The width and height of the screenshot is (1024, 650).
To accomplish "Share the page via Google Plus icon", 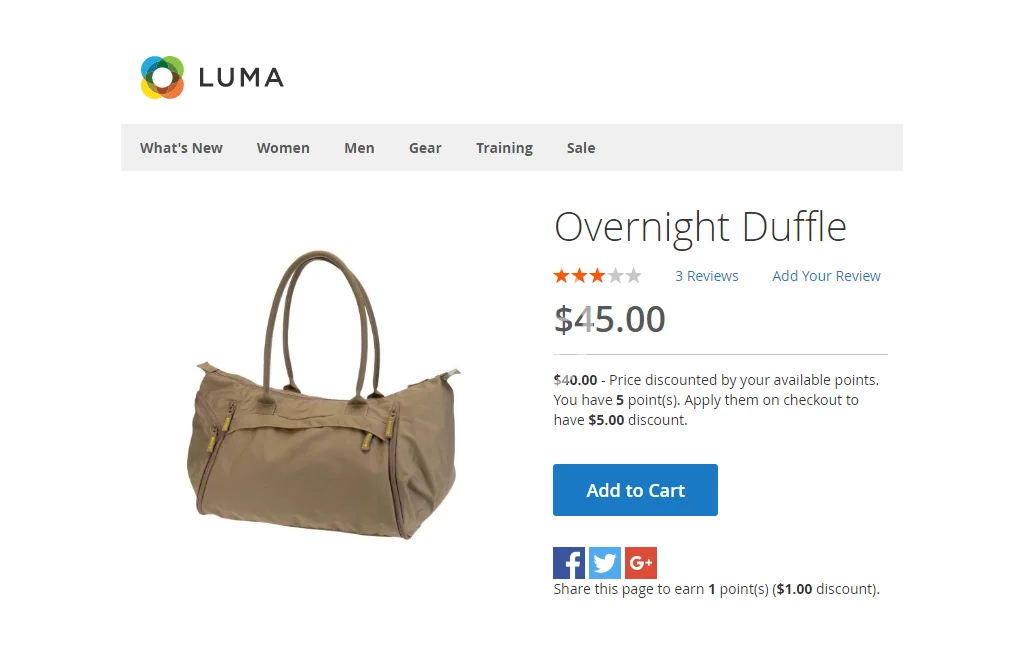I will coord(641,562).
